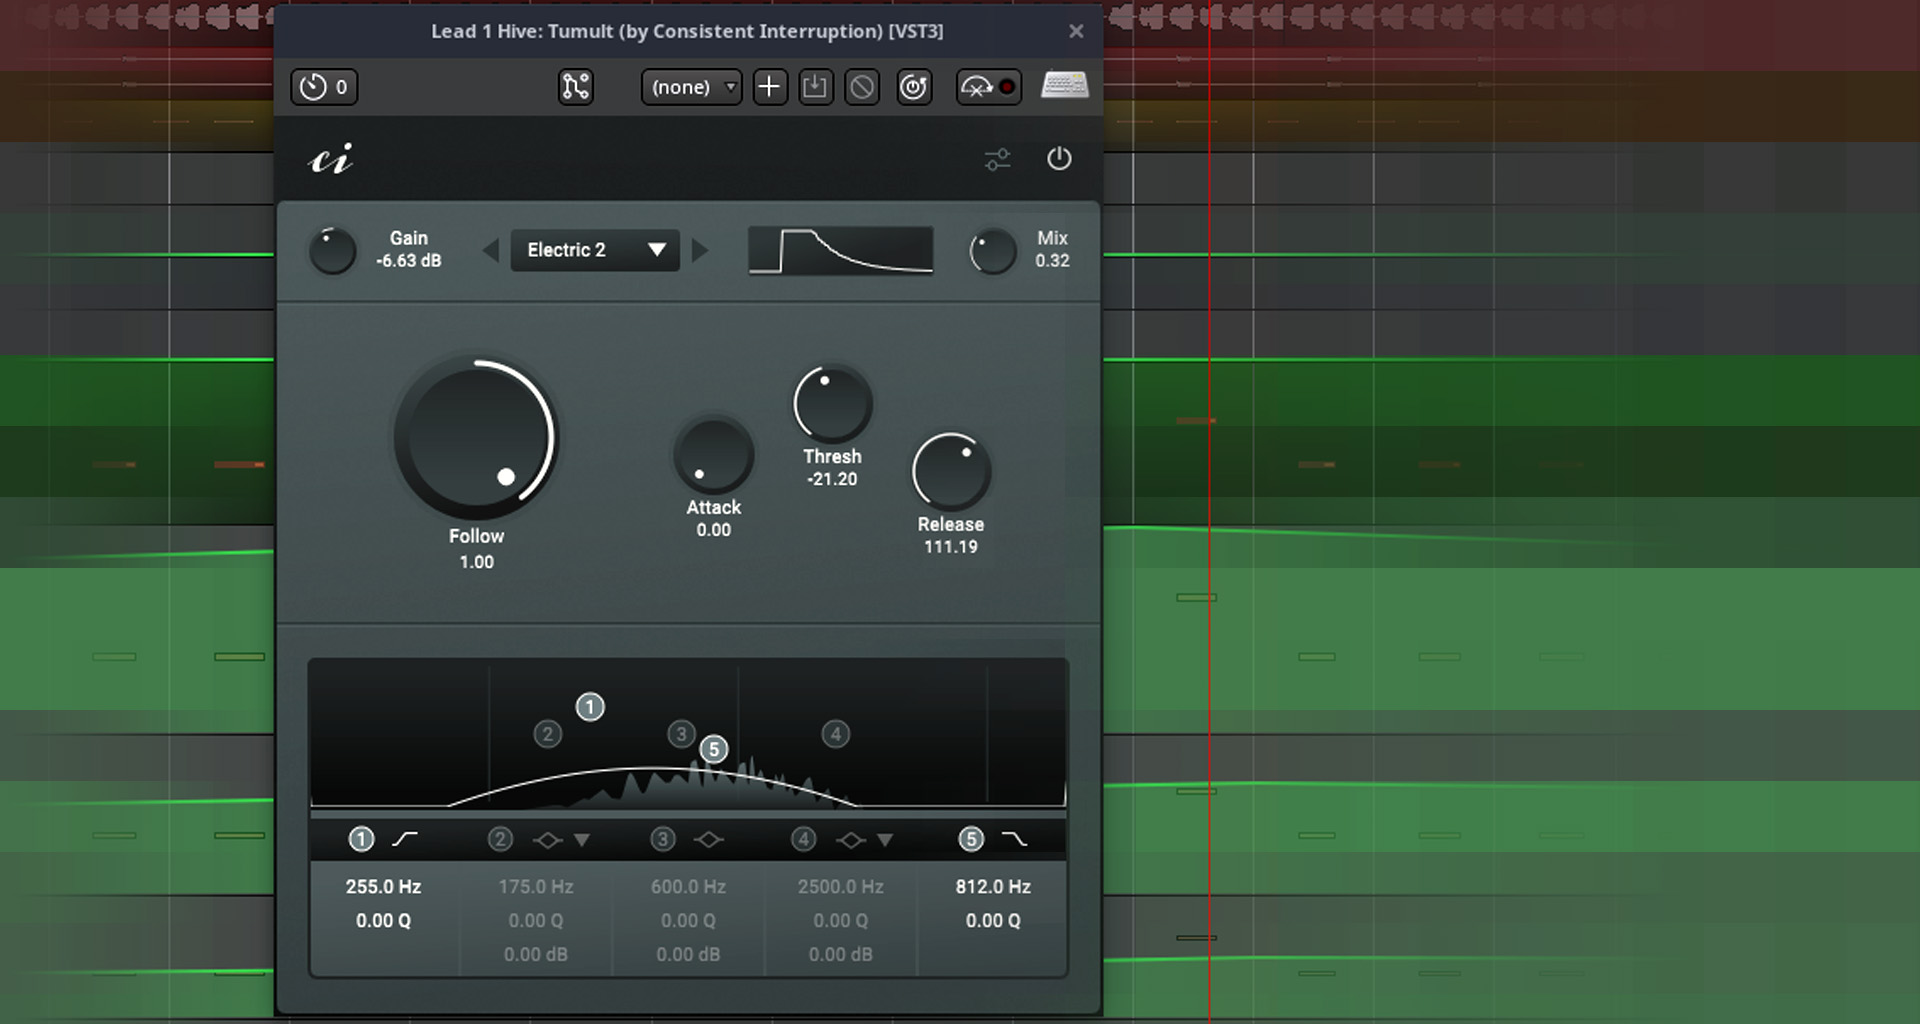Click the plugin delay compensation clock button
Viewport: 1920px width, 1024px height.
click(x=324, y=87)
